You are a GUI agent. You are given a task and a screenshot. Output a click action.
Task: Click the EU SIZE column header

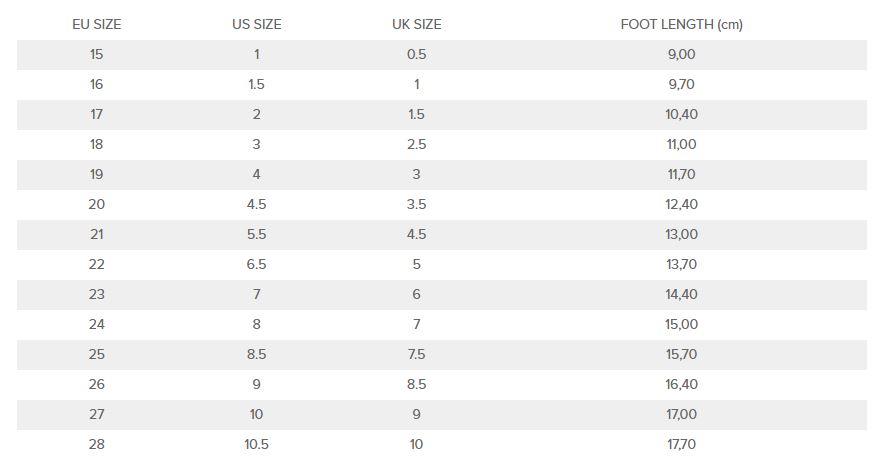tap(97, 24)
